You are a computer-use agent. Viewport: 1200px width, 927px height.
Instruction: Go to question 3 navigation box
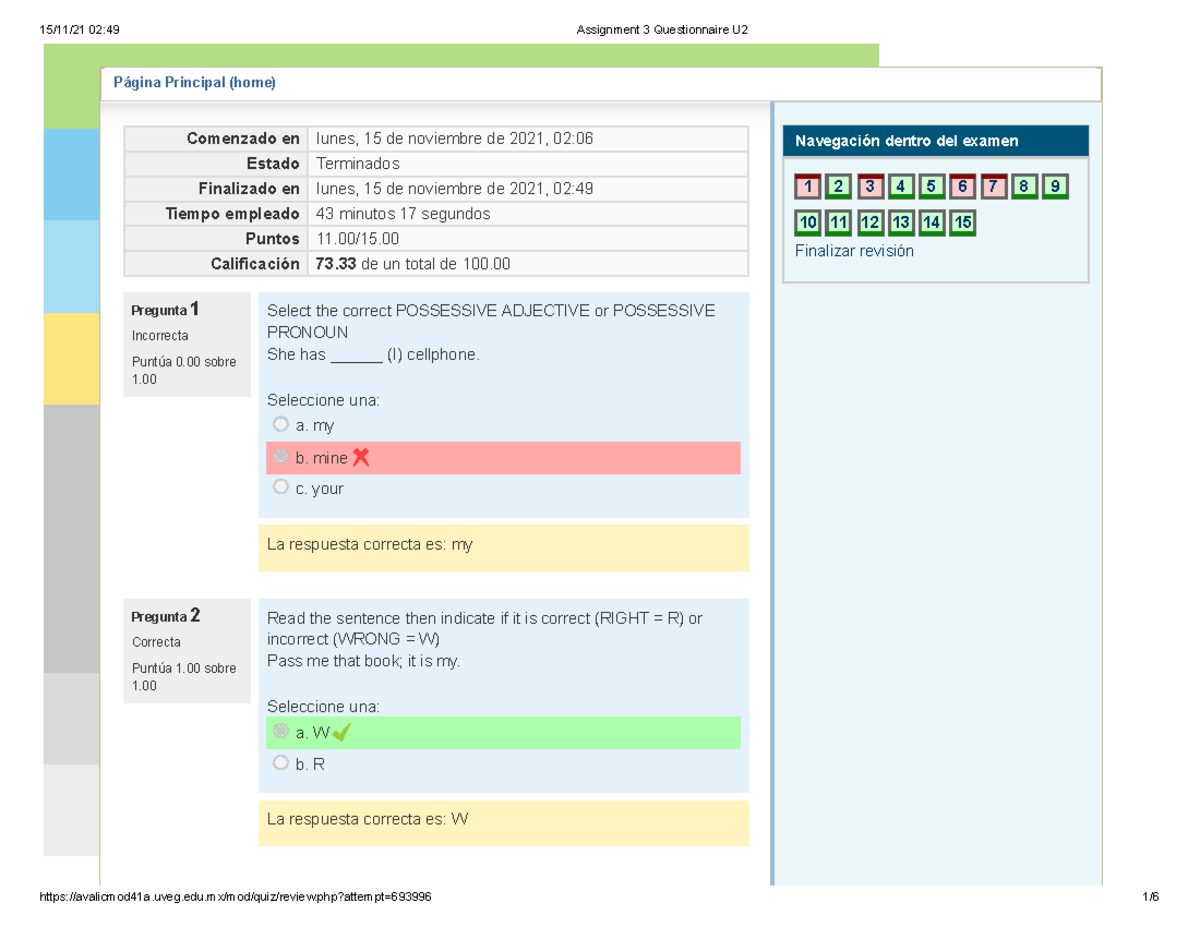tap(870, 186)
